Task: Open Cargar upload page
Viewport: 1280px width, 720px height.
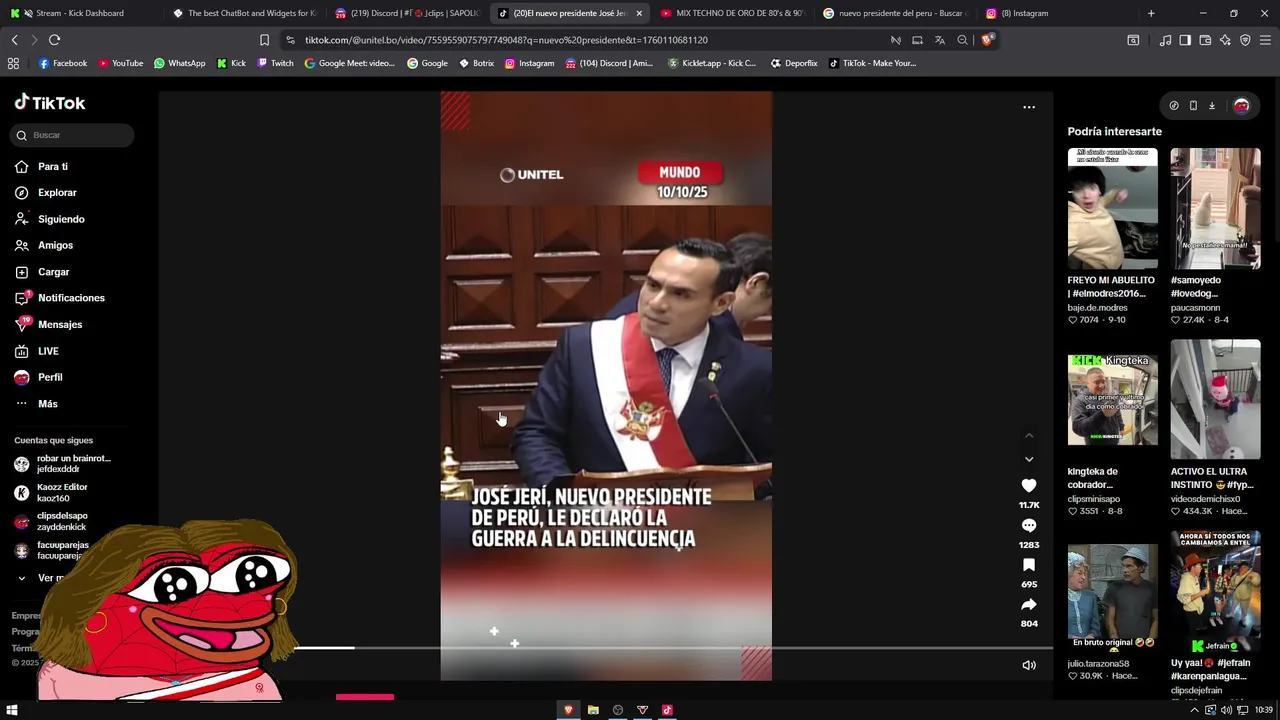Action: (41, 272)
